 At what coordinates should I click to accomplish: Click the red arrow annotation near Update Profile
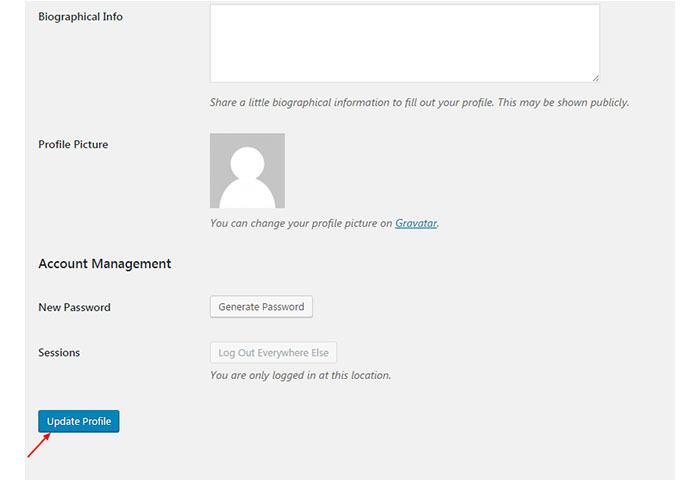pos(38,445)
